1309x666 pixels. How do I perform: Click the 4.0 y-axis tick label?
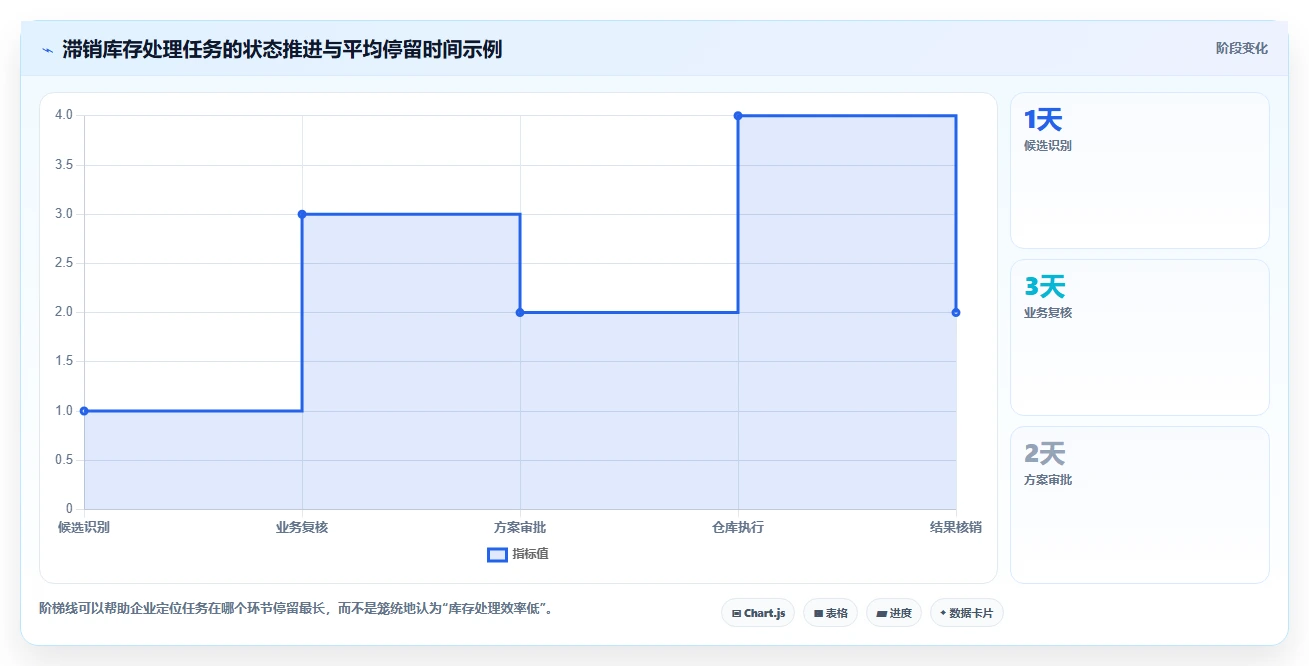coord(64,115)
